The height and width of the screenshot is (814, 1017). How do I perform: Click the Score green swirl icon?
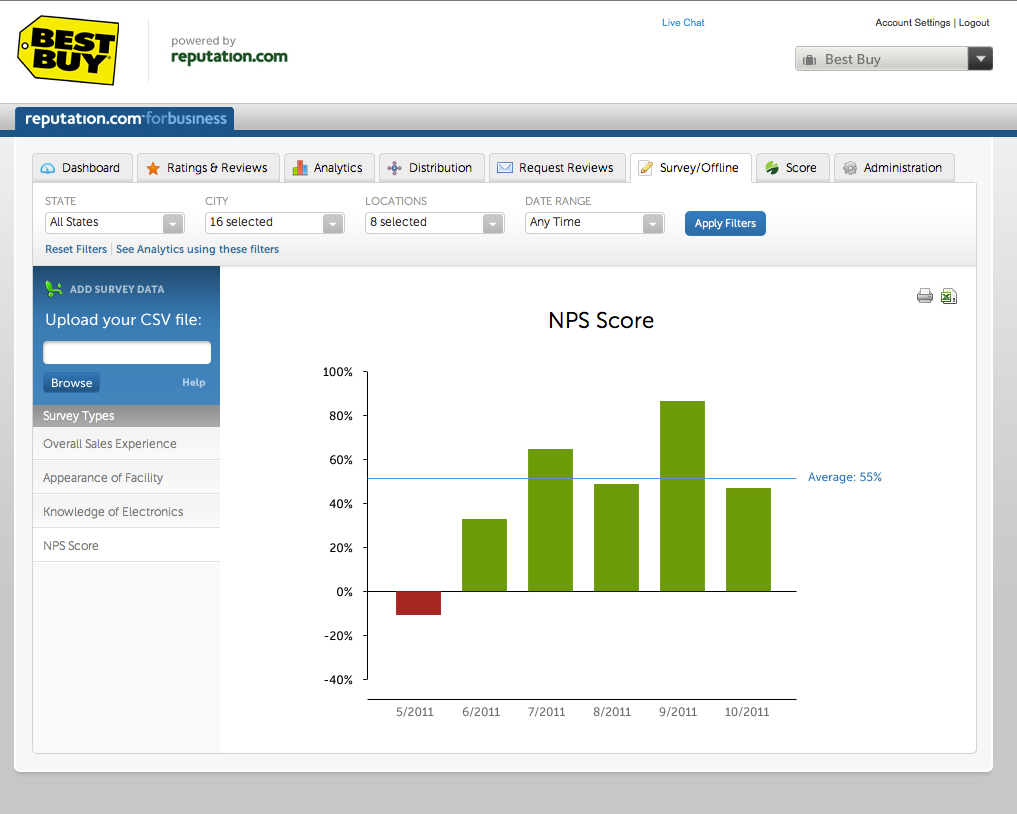pos(772,168)
